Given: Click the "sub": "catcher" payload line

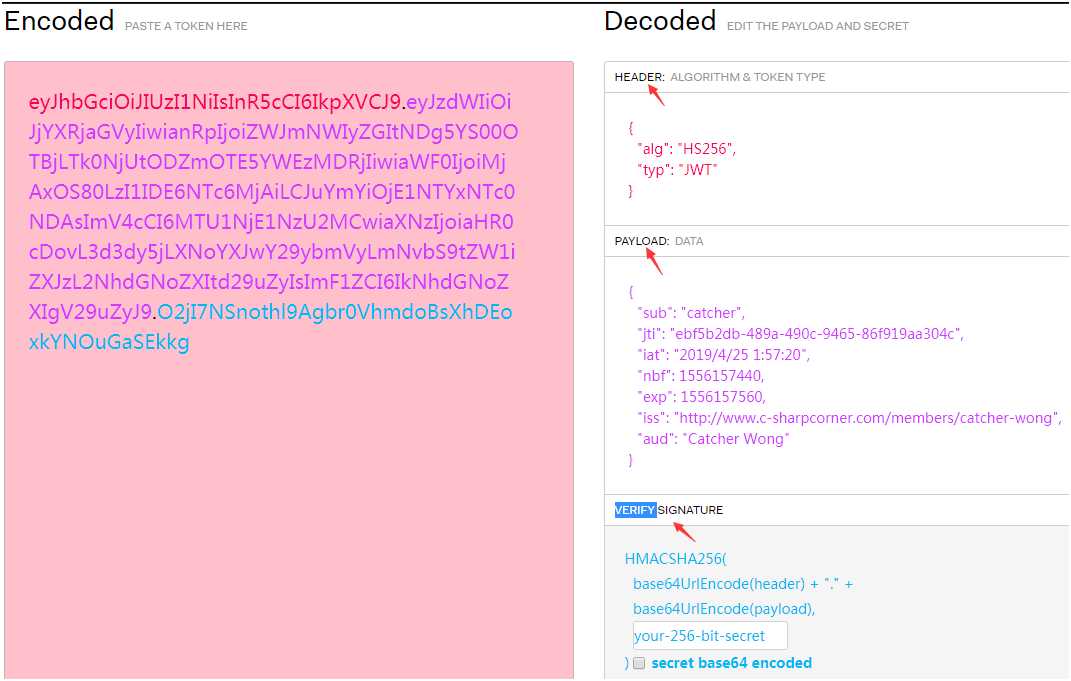Looking at the screenshot, I should click(691, 313).
